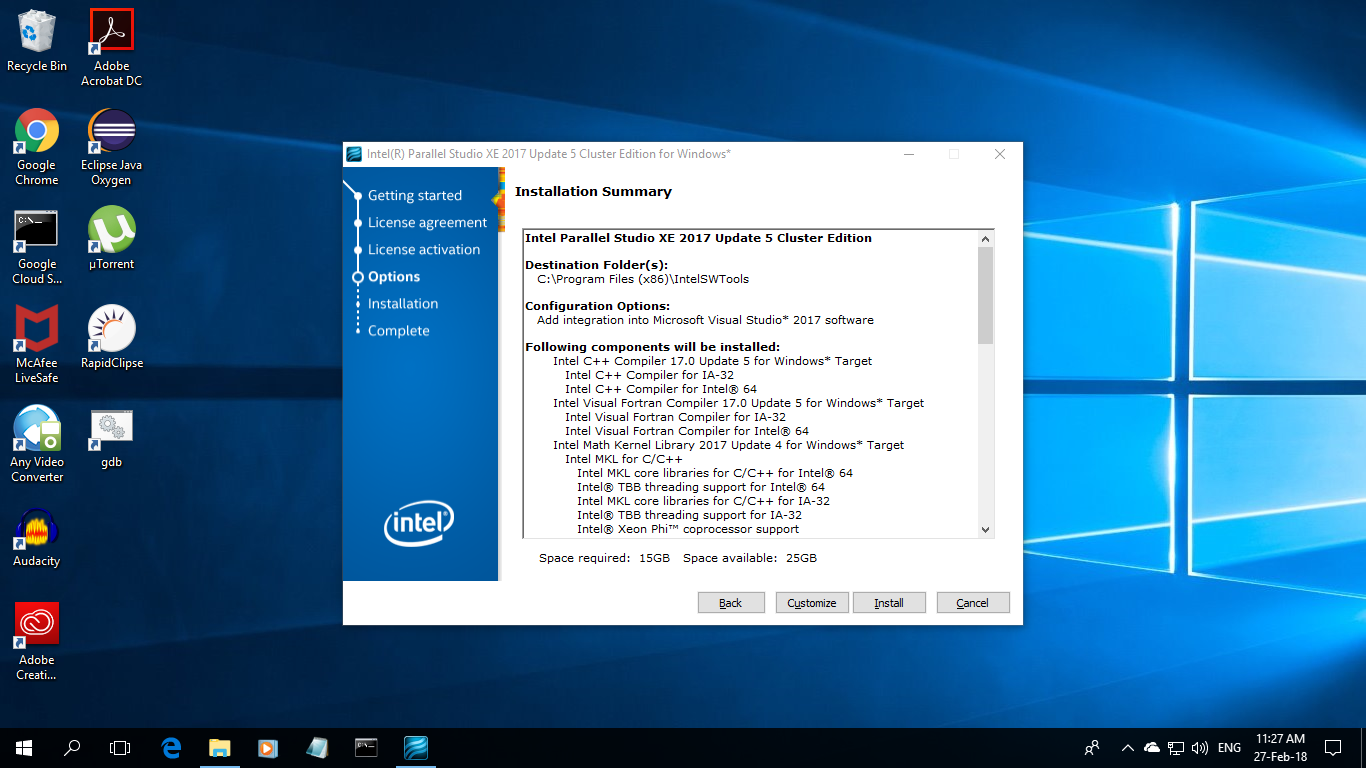Close the Intel installer window
Viewport: 1366px width, 768px height.
pos(999,154)
